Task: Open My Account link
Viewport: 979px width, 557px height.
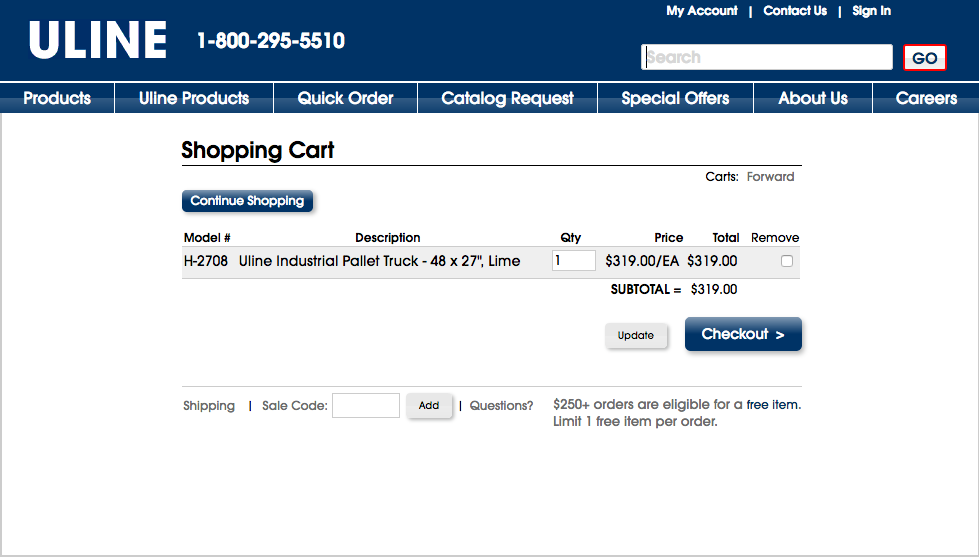Action: pyautogui.click(x=702, y=11)
